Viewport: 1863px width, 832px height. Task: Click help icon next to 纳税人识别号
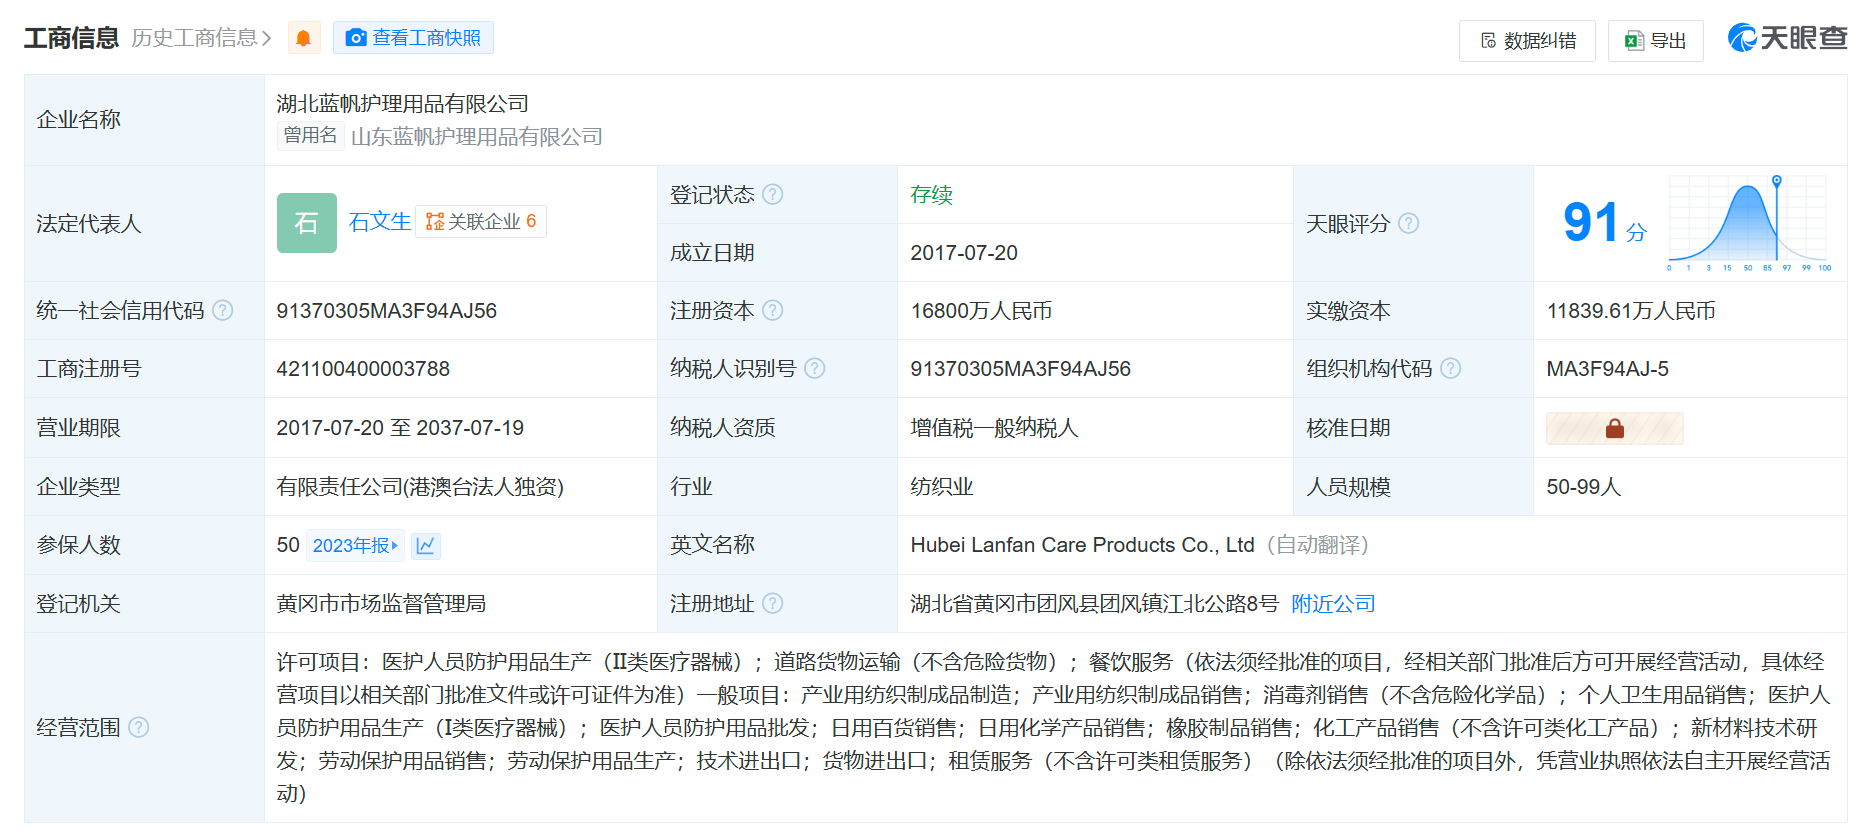click(x=815, y=368)
